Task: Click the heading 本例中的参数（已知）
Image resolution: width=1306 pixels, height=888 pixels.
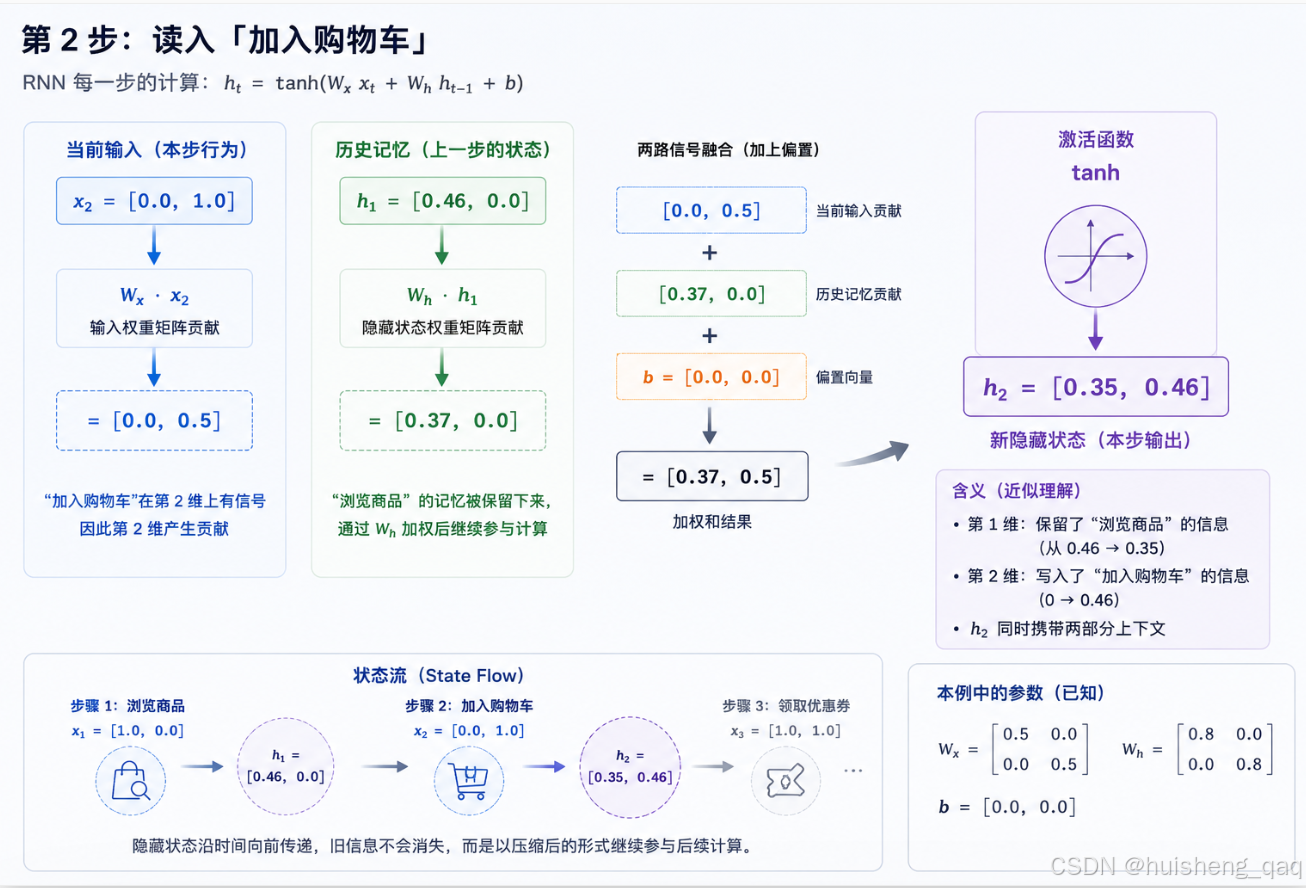Action: point(1021,693)
